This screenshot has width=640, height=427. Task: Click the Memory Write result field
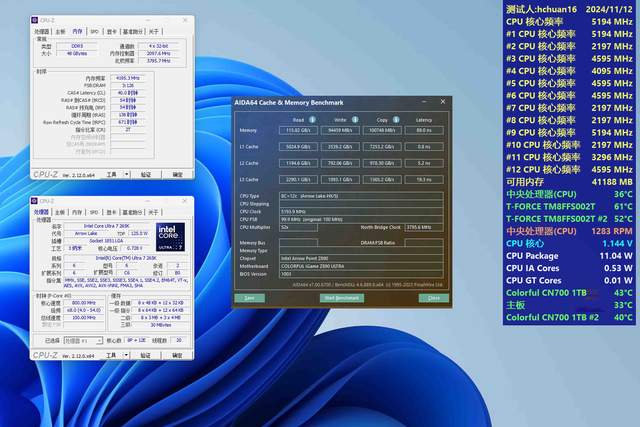(x=340, y=130)
